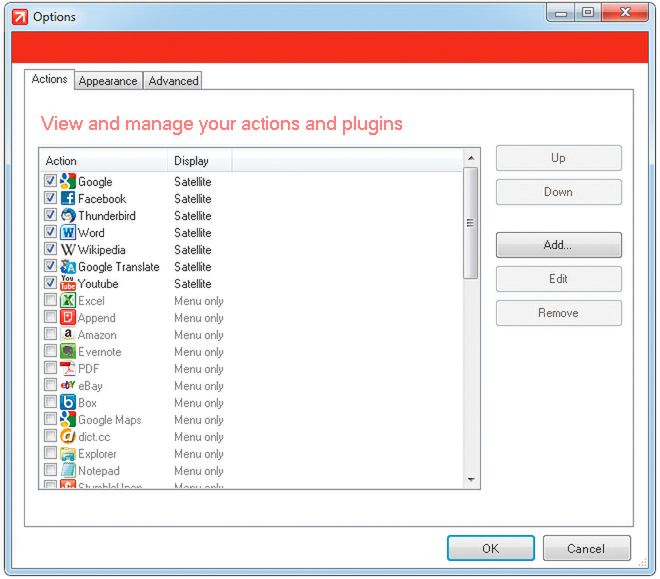Check the Evernote checkbox
This screenshot has width=660, height=579.
click(x=50, y=351)
